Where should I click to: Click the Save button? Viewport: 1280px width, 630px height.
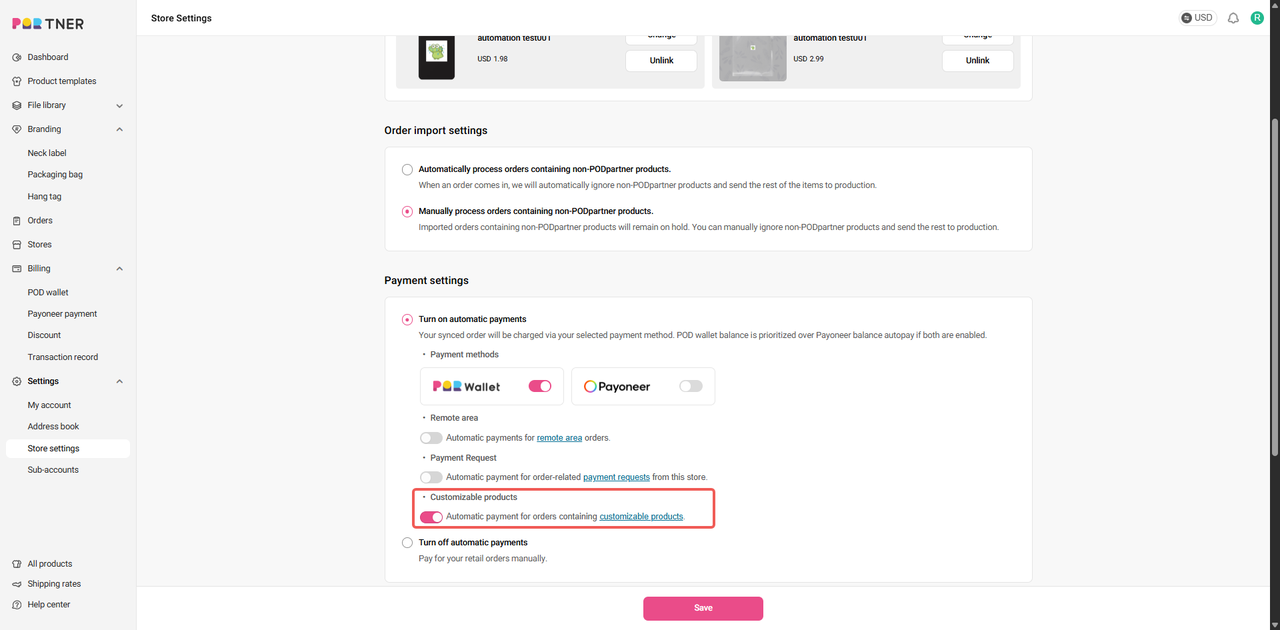pos(703,608)
